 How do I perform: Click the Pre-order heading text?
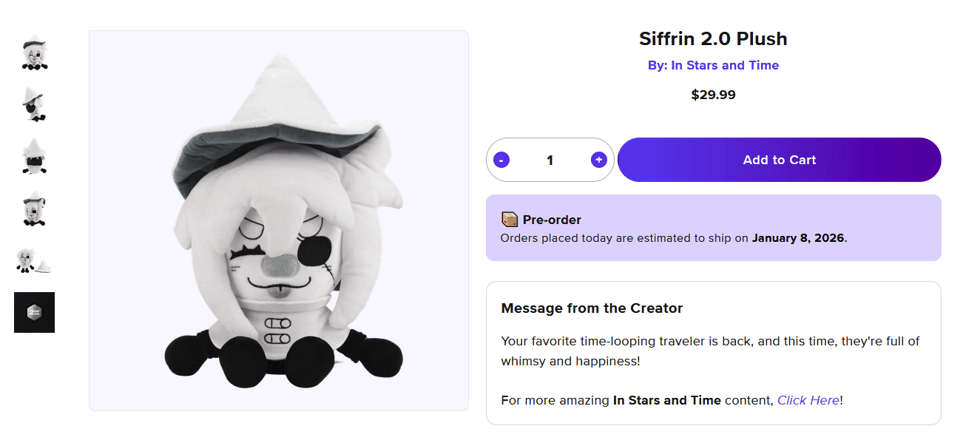pos(551,220)
